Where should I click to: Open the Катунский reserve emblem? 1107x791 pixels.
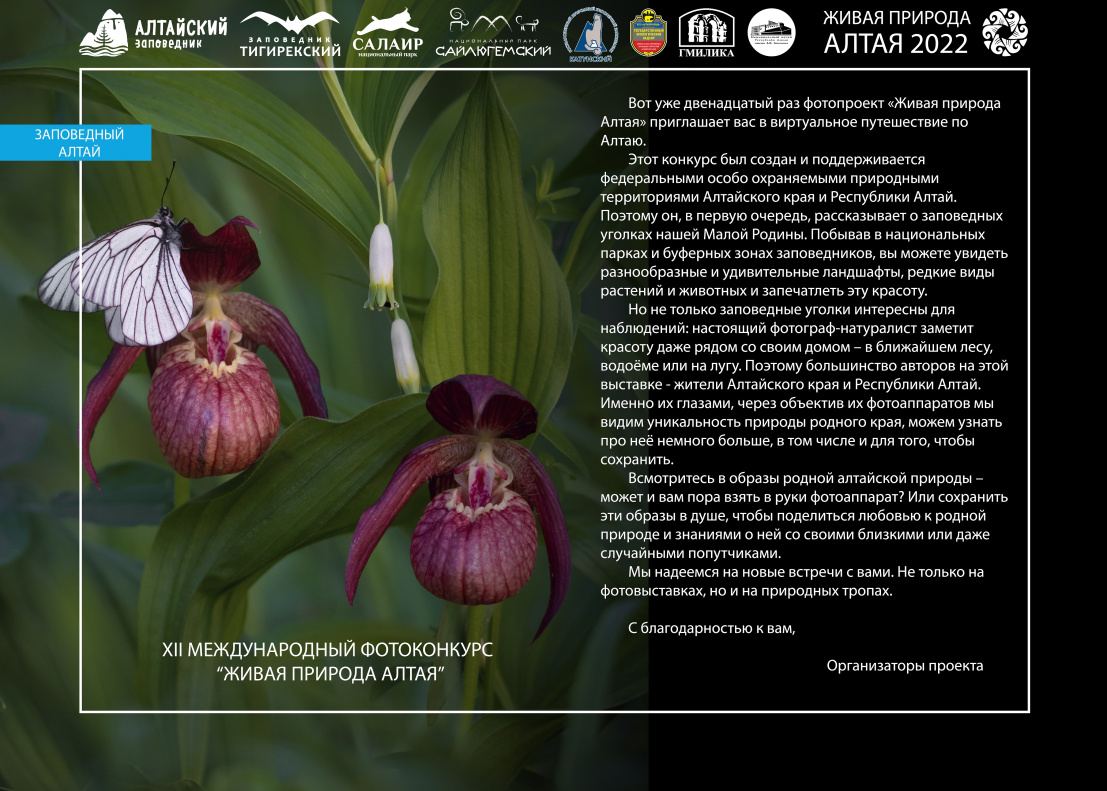click(590, 33)
